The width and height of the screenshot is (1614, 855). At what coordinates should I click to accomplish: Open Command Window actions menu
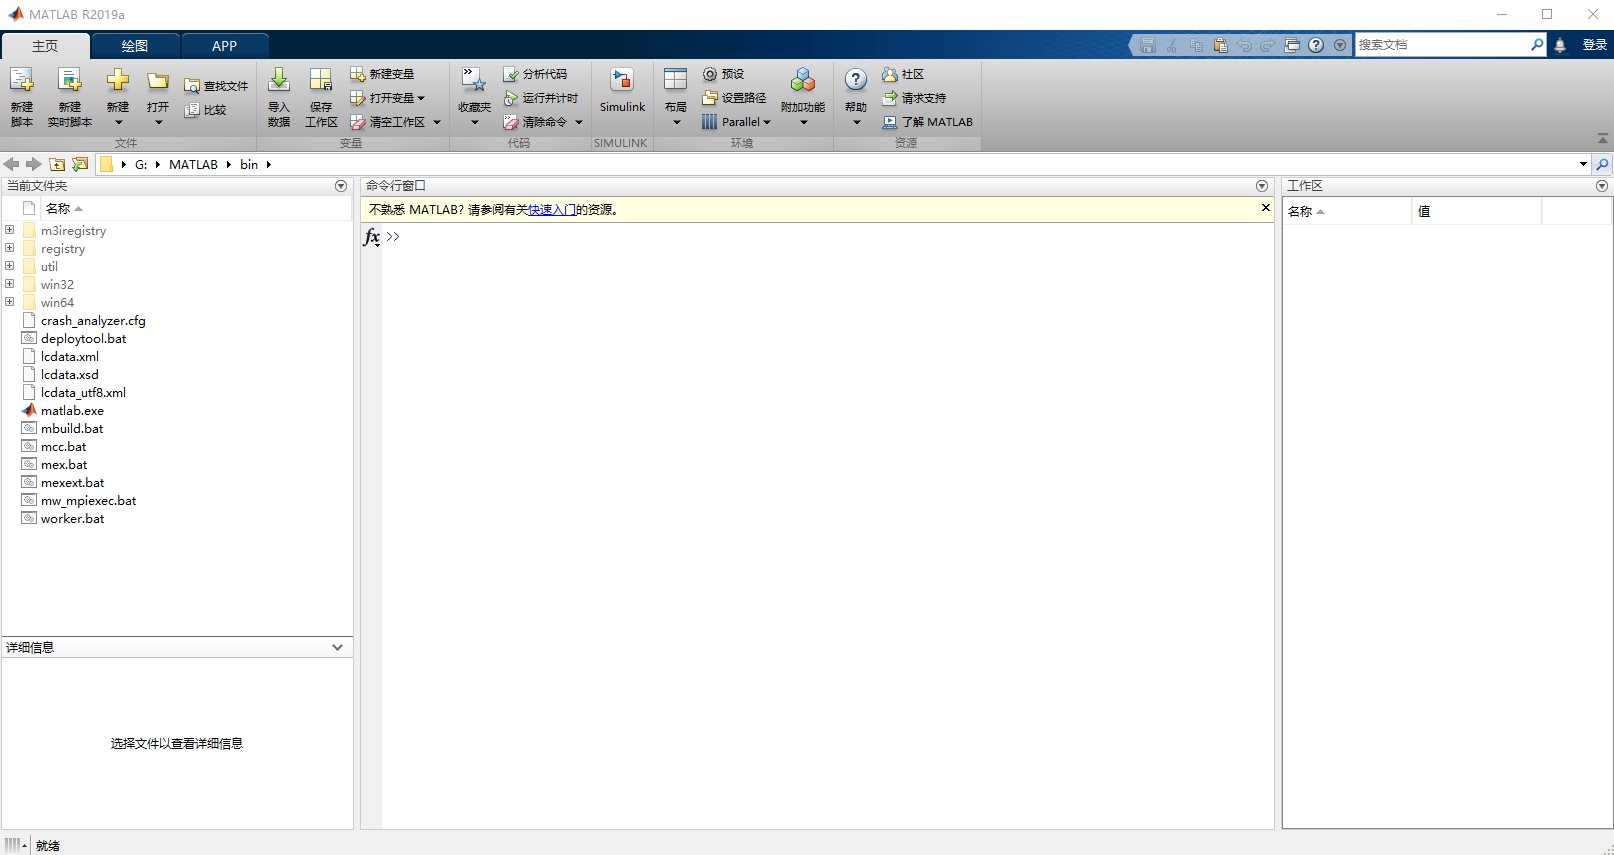[1262, 186]
